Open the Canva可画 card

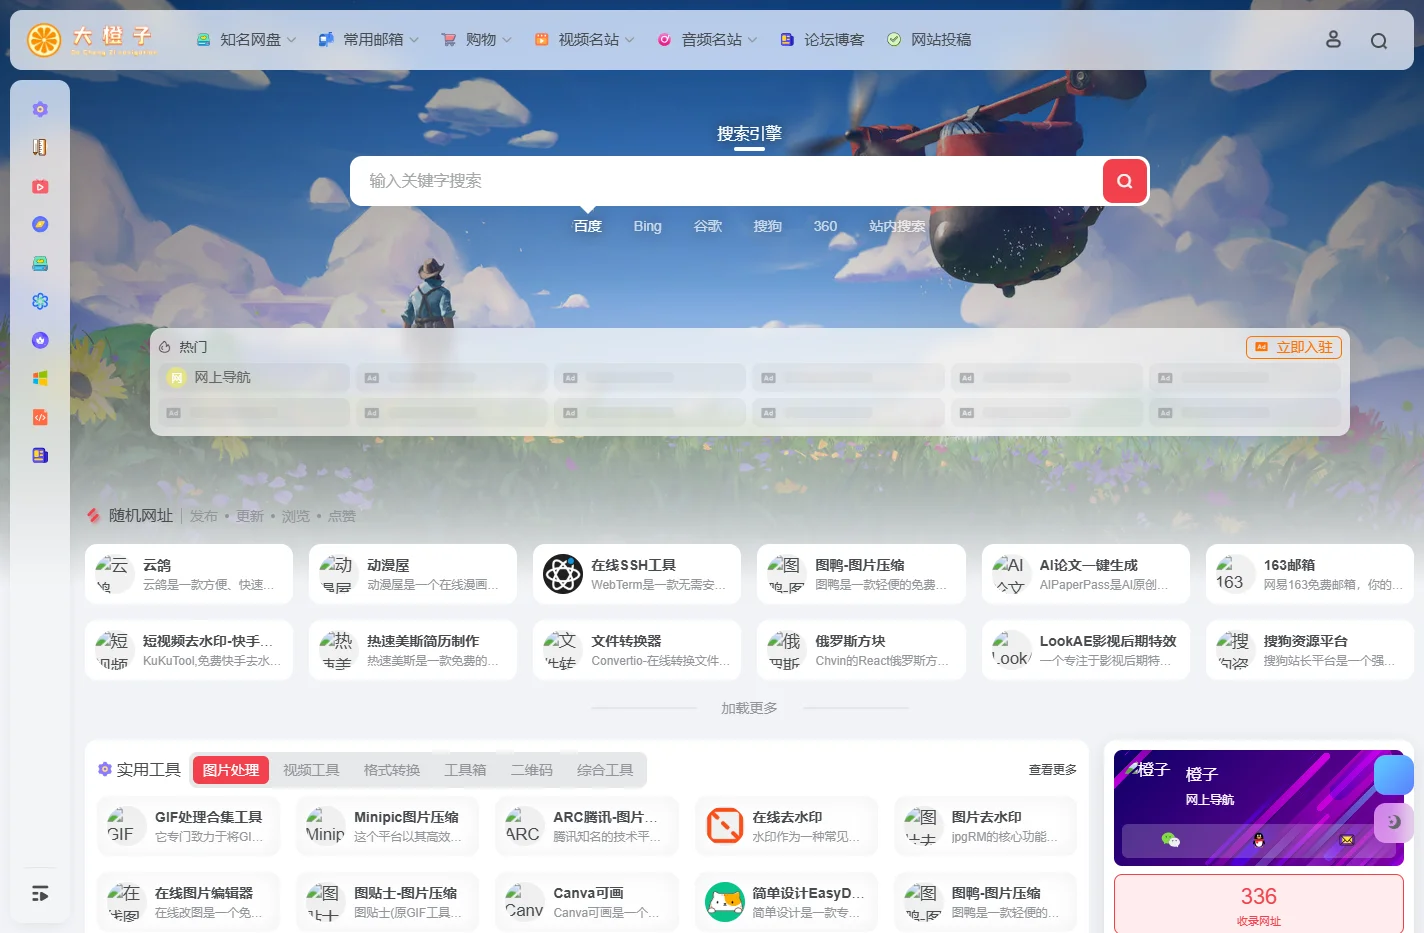point(587,902)
